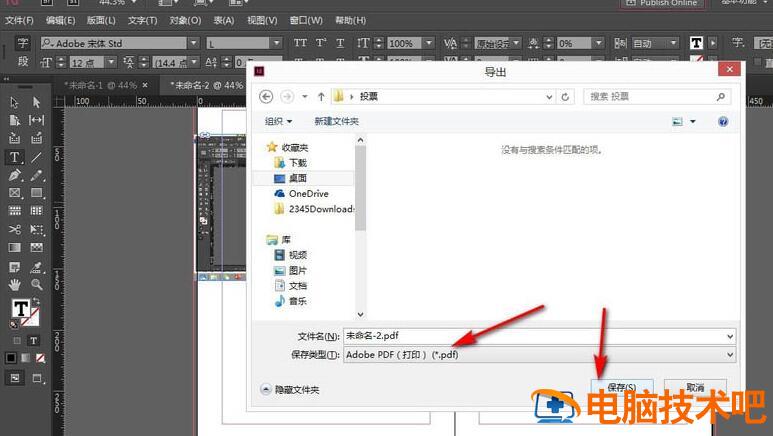Screen dimensions: 773x436
Task: Open the 文件(F) menu
Action: point(19,20)
